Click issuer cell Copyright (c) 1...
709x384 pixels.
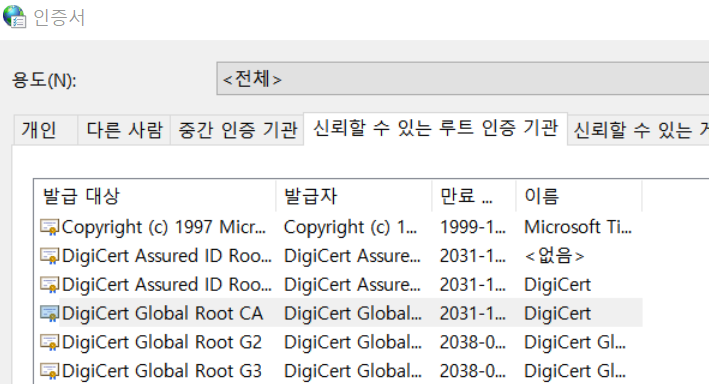pos(350,227)
